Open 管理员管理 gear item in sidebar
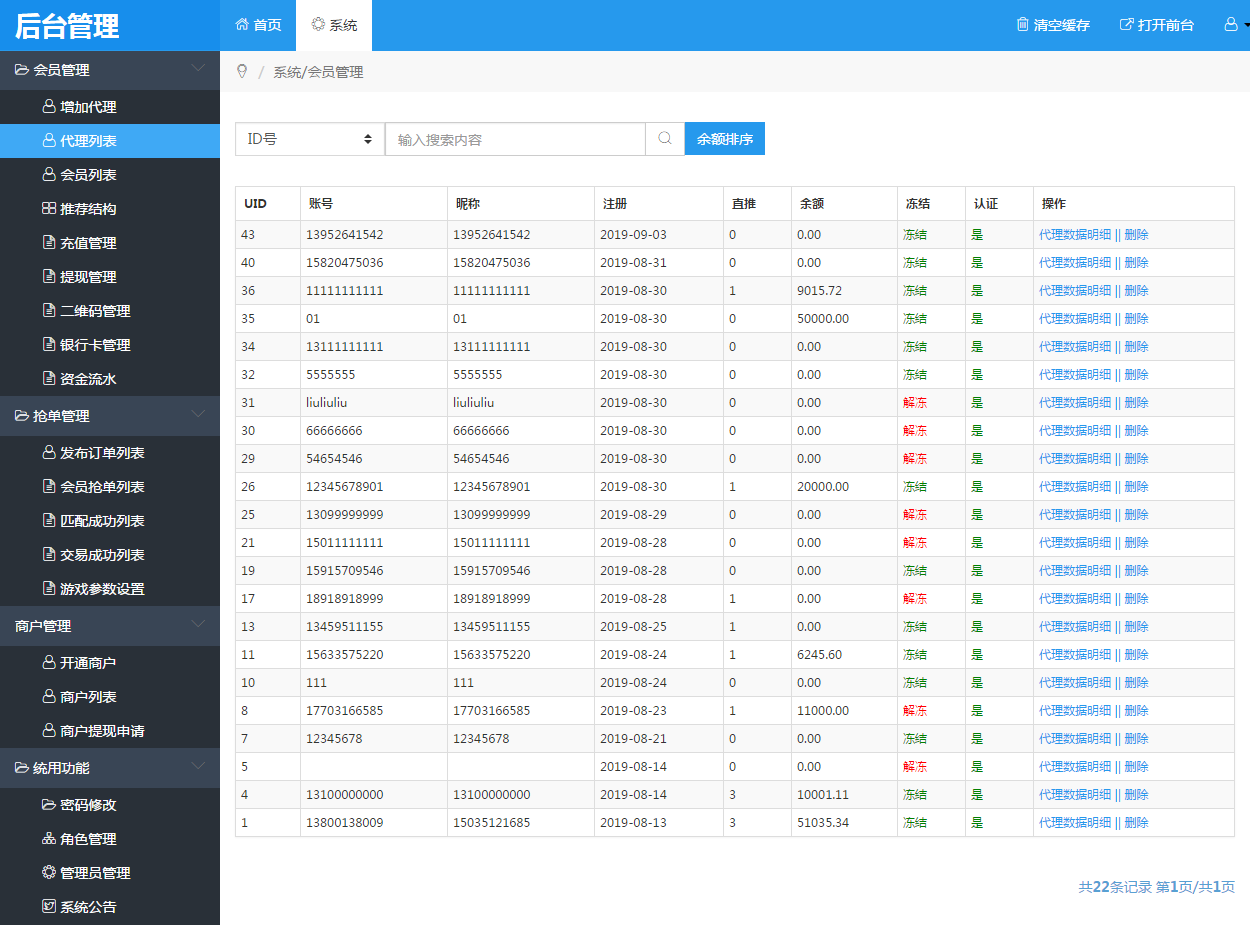The width and height of the screenshot is (1250, 925). (48, 873)
